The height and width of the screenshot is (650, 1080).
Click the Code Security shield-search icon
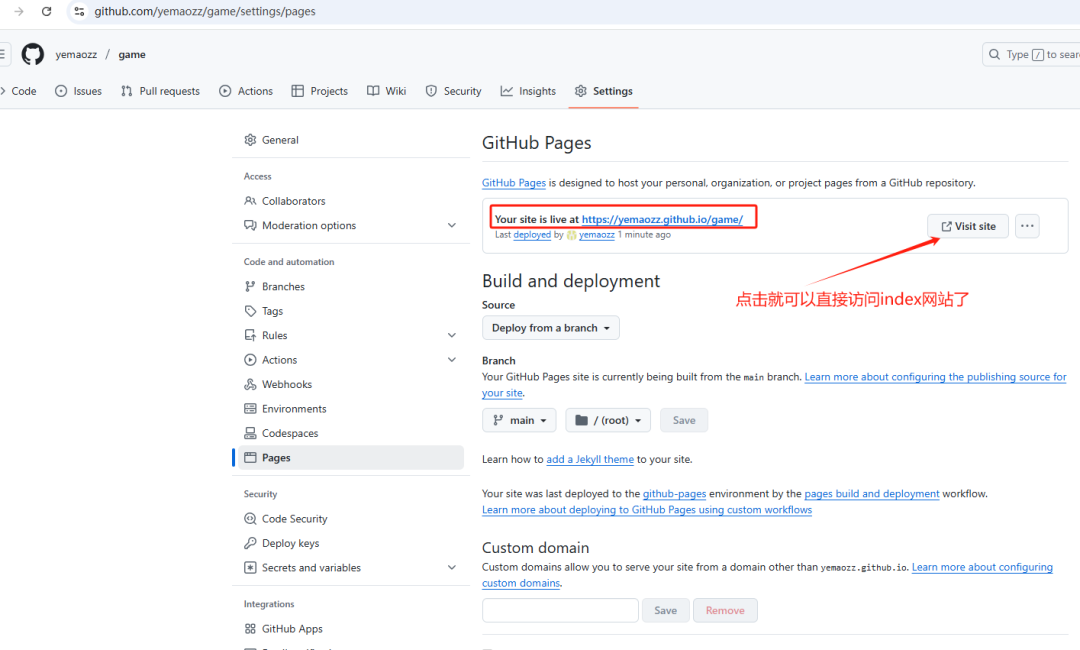(250, 519)
